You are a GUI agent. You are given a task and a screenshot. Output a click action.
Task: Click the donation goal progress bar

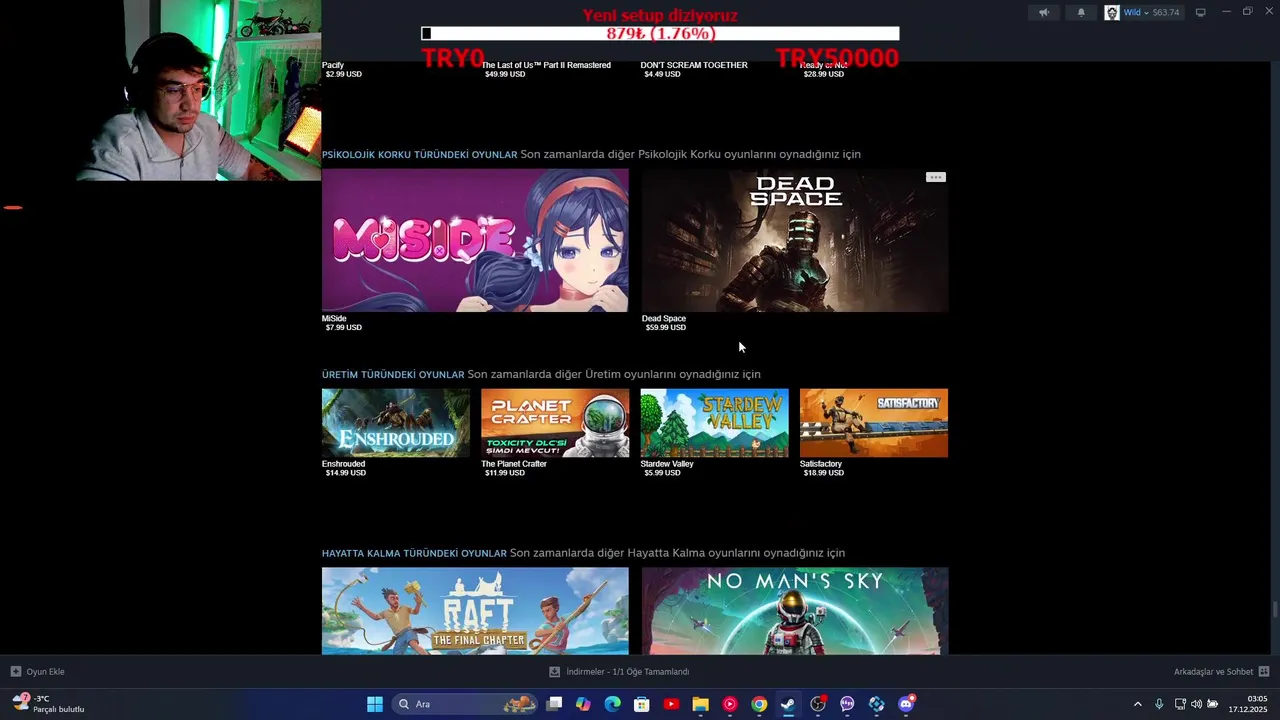pyautogui.click(x=660, y=33)
